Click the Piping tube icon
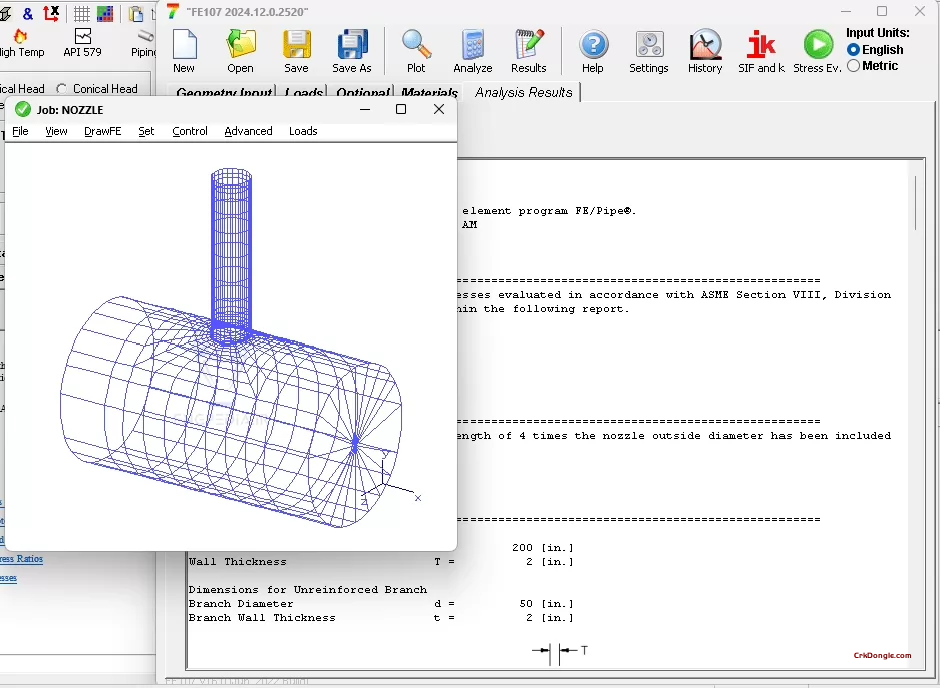 click(146, 36)
